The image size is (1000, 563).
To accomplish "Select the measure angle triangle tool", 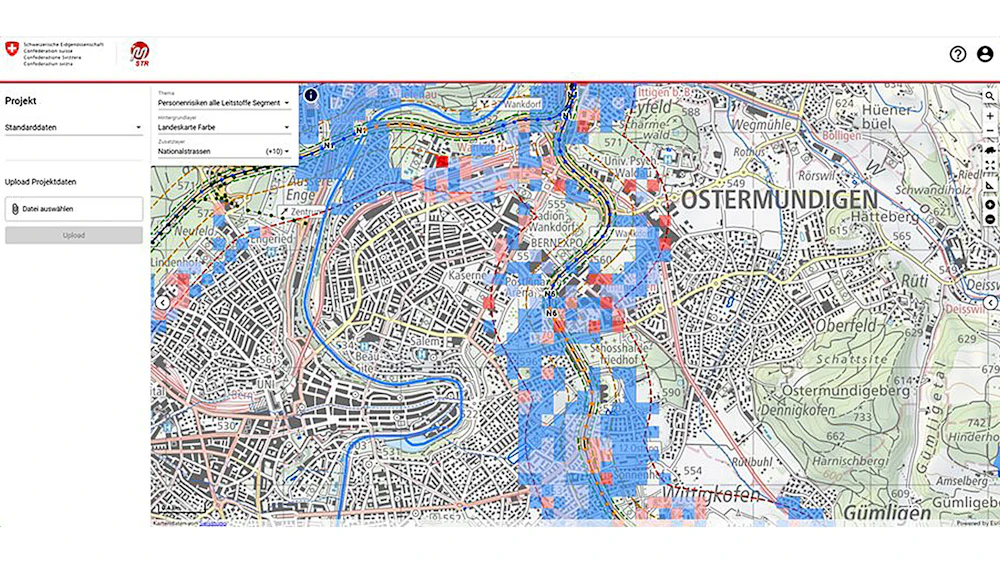I will tap(989, 186).
